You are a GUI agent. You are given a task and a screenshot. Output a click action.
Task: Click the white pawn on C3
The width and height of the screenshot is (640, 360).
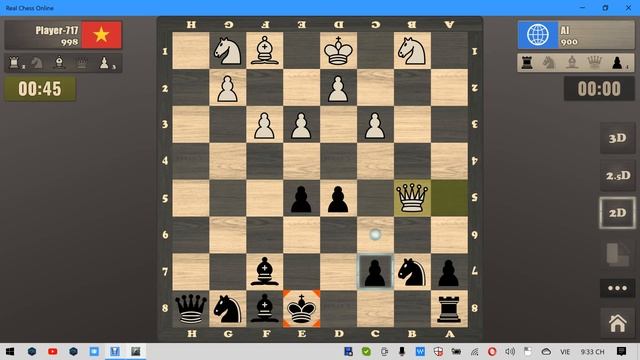coord(375,125)
